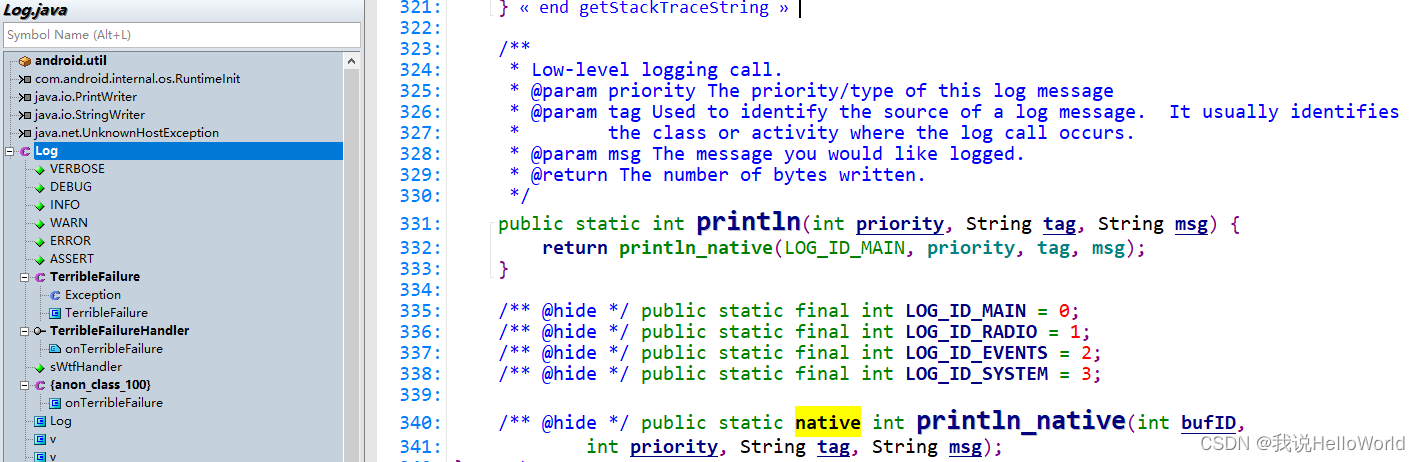Select the sWtfHandler field icon

pyautogui.click(x=40, y=367)
